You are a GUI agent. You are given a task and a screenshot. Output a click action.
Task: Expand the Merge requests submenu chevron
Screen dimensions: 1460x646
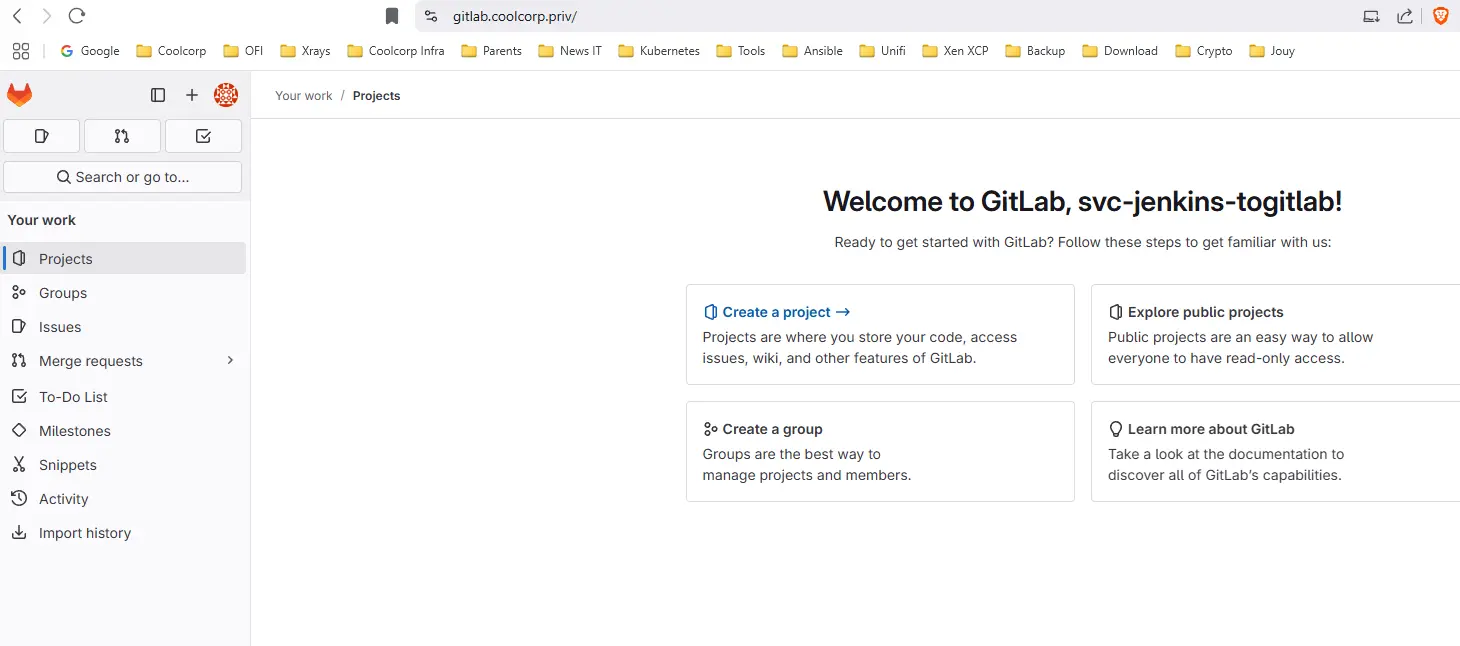230,360
